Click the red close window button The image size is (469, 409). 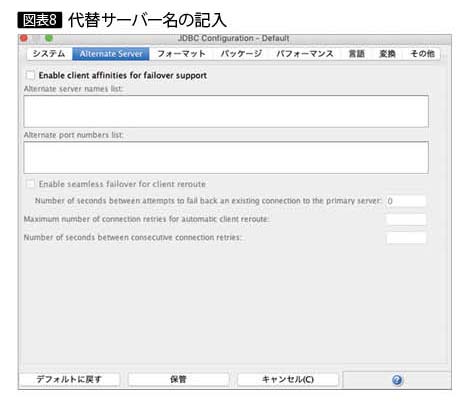(24, 38)
